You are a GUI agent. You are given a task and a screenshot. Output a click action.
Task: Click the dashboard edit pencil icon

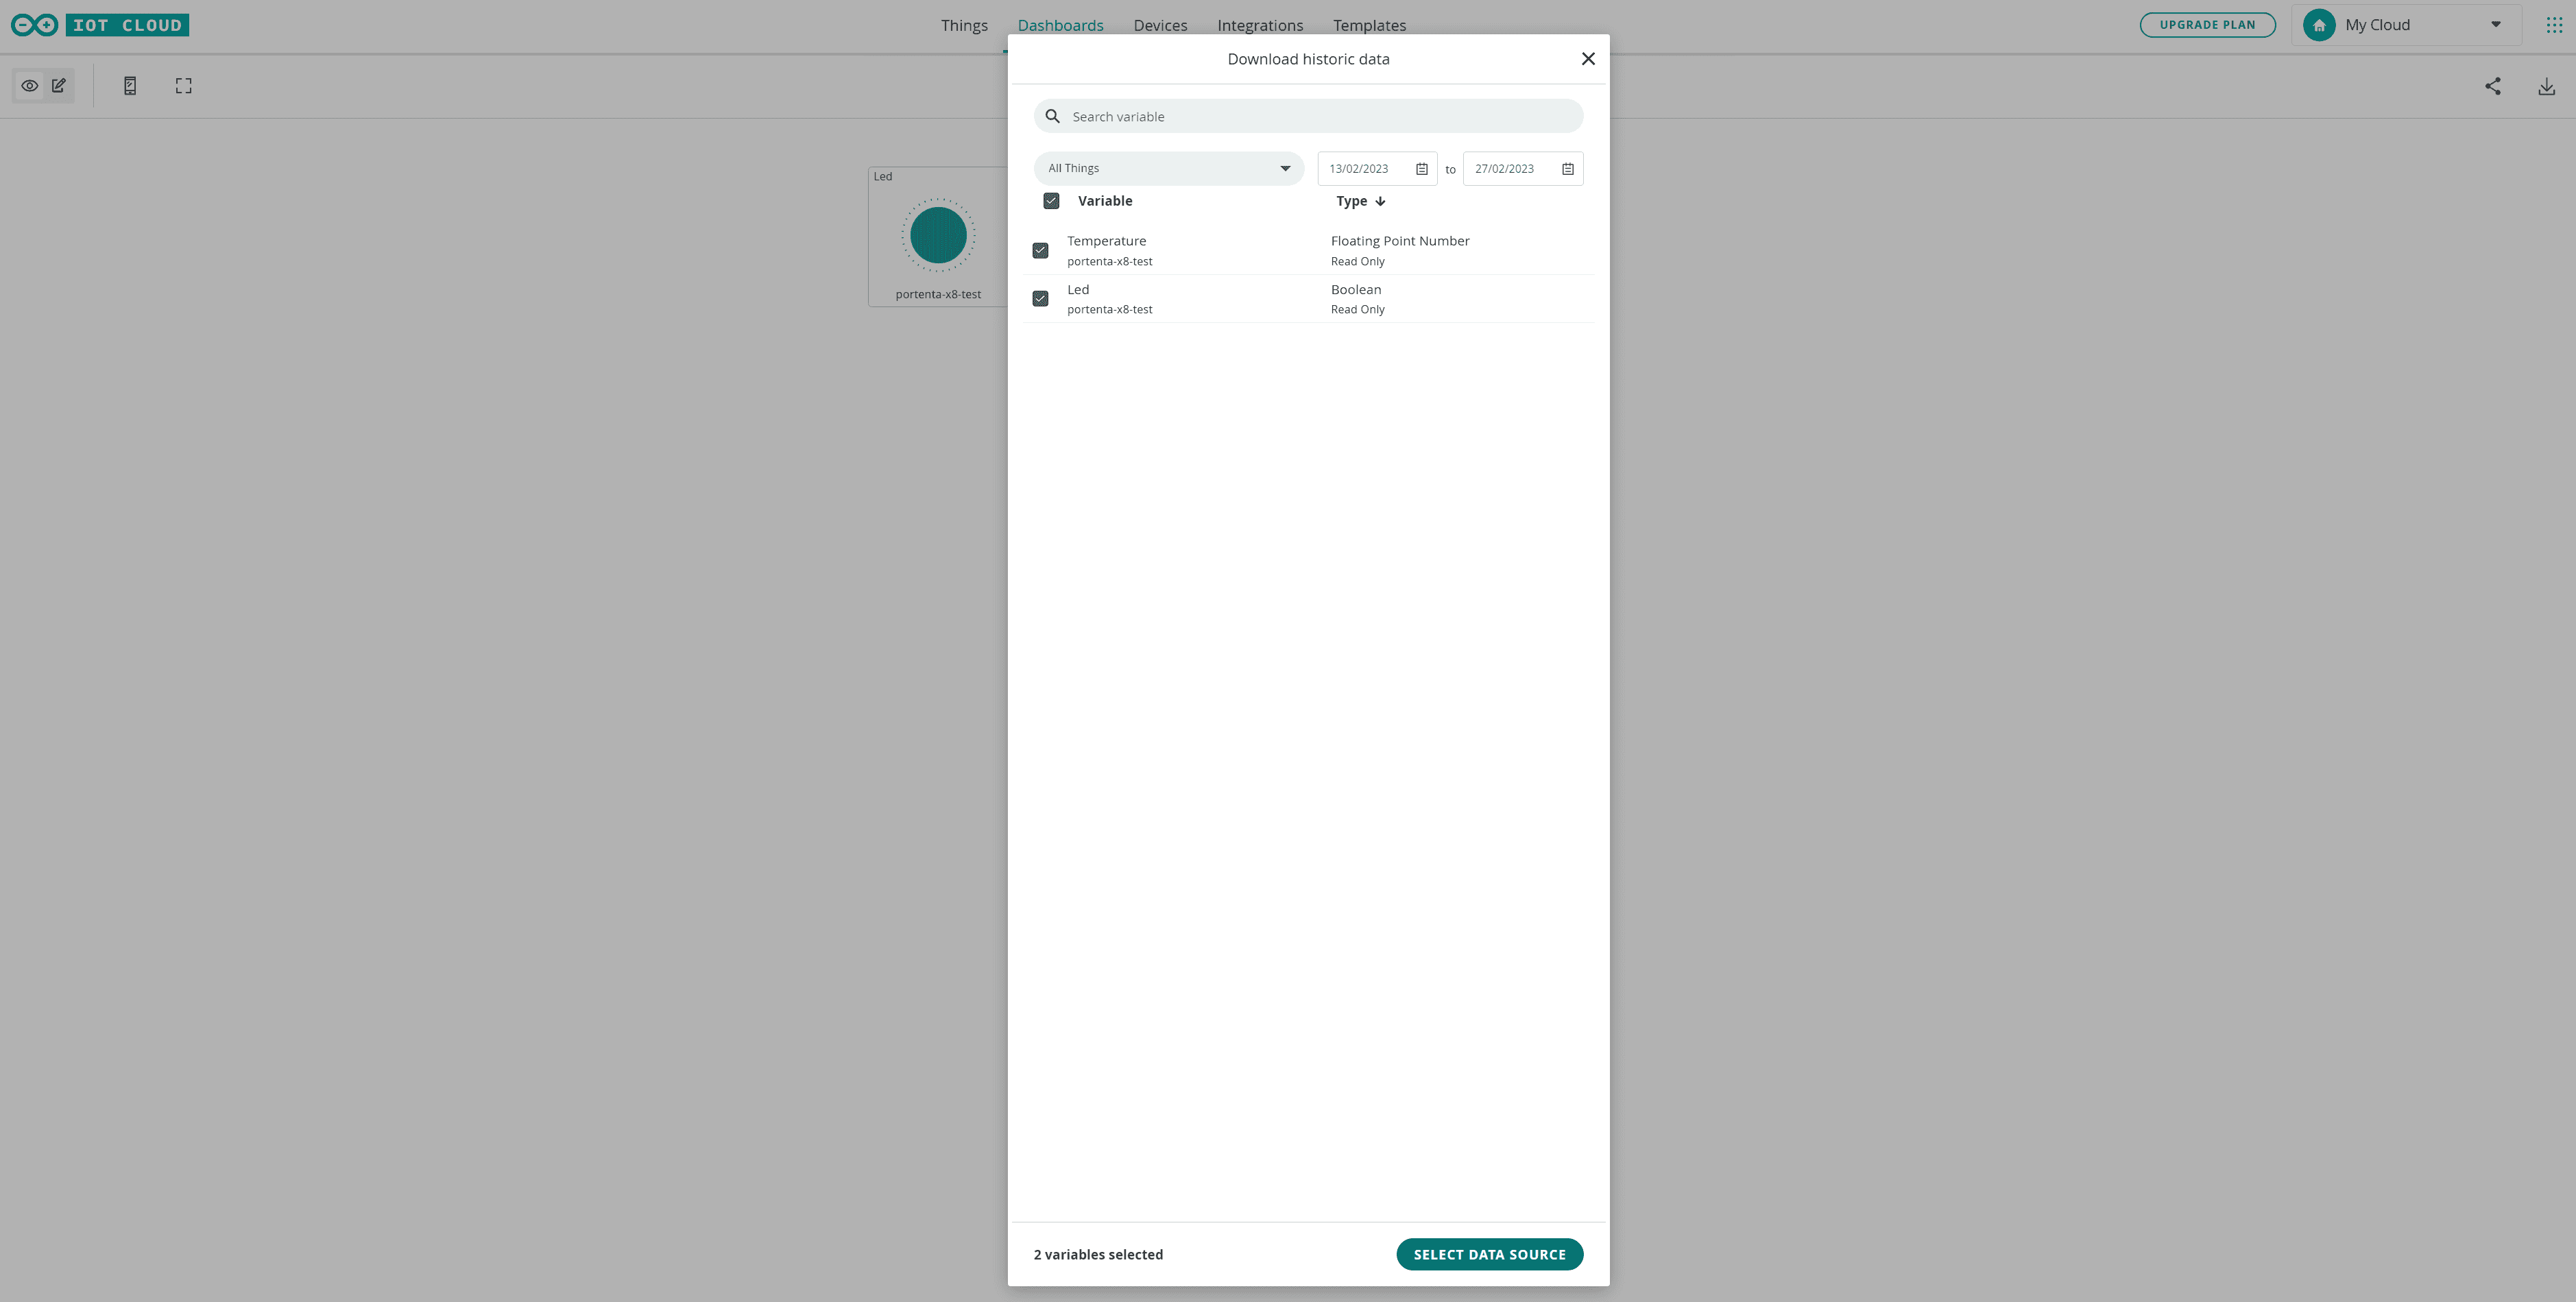tap(59, 86)
